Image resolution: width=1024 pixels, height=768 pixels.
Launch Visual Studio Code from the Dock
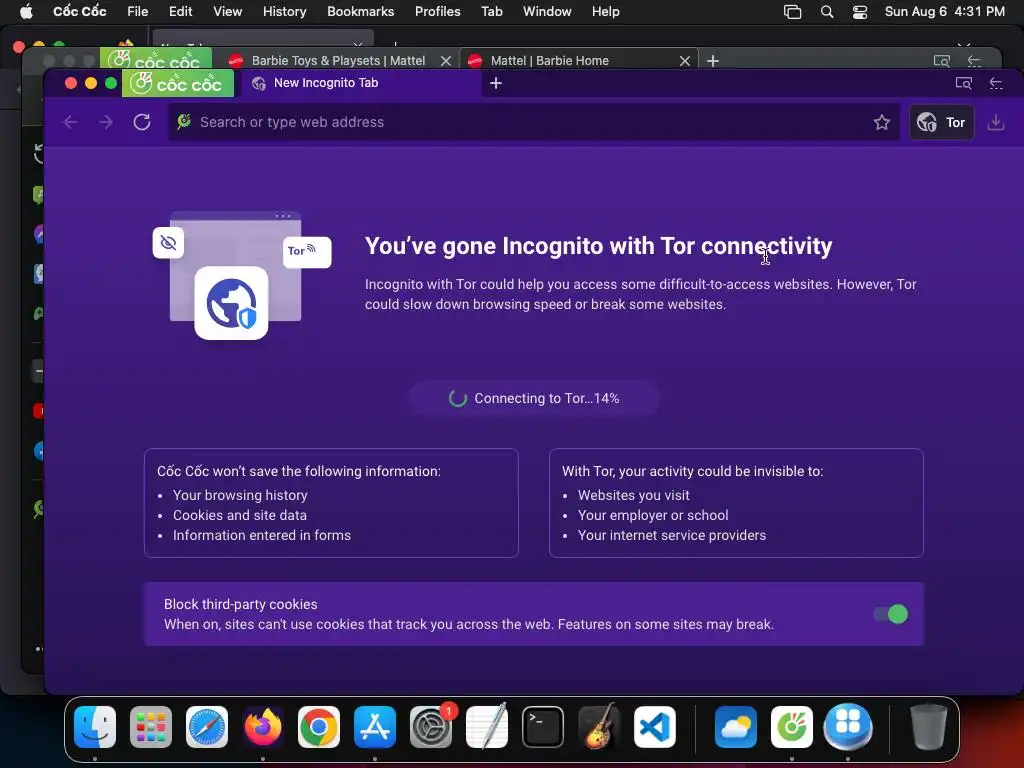[654, 727]
